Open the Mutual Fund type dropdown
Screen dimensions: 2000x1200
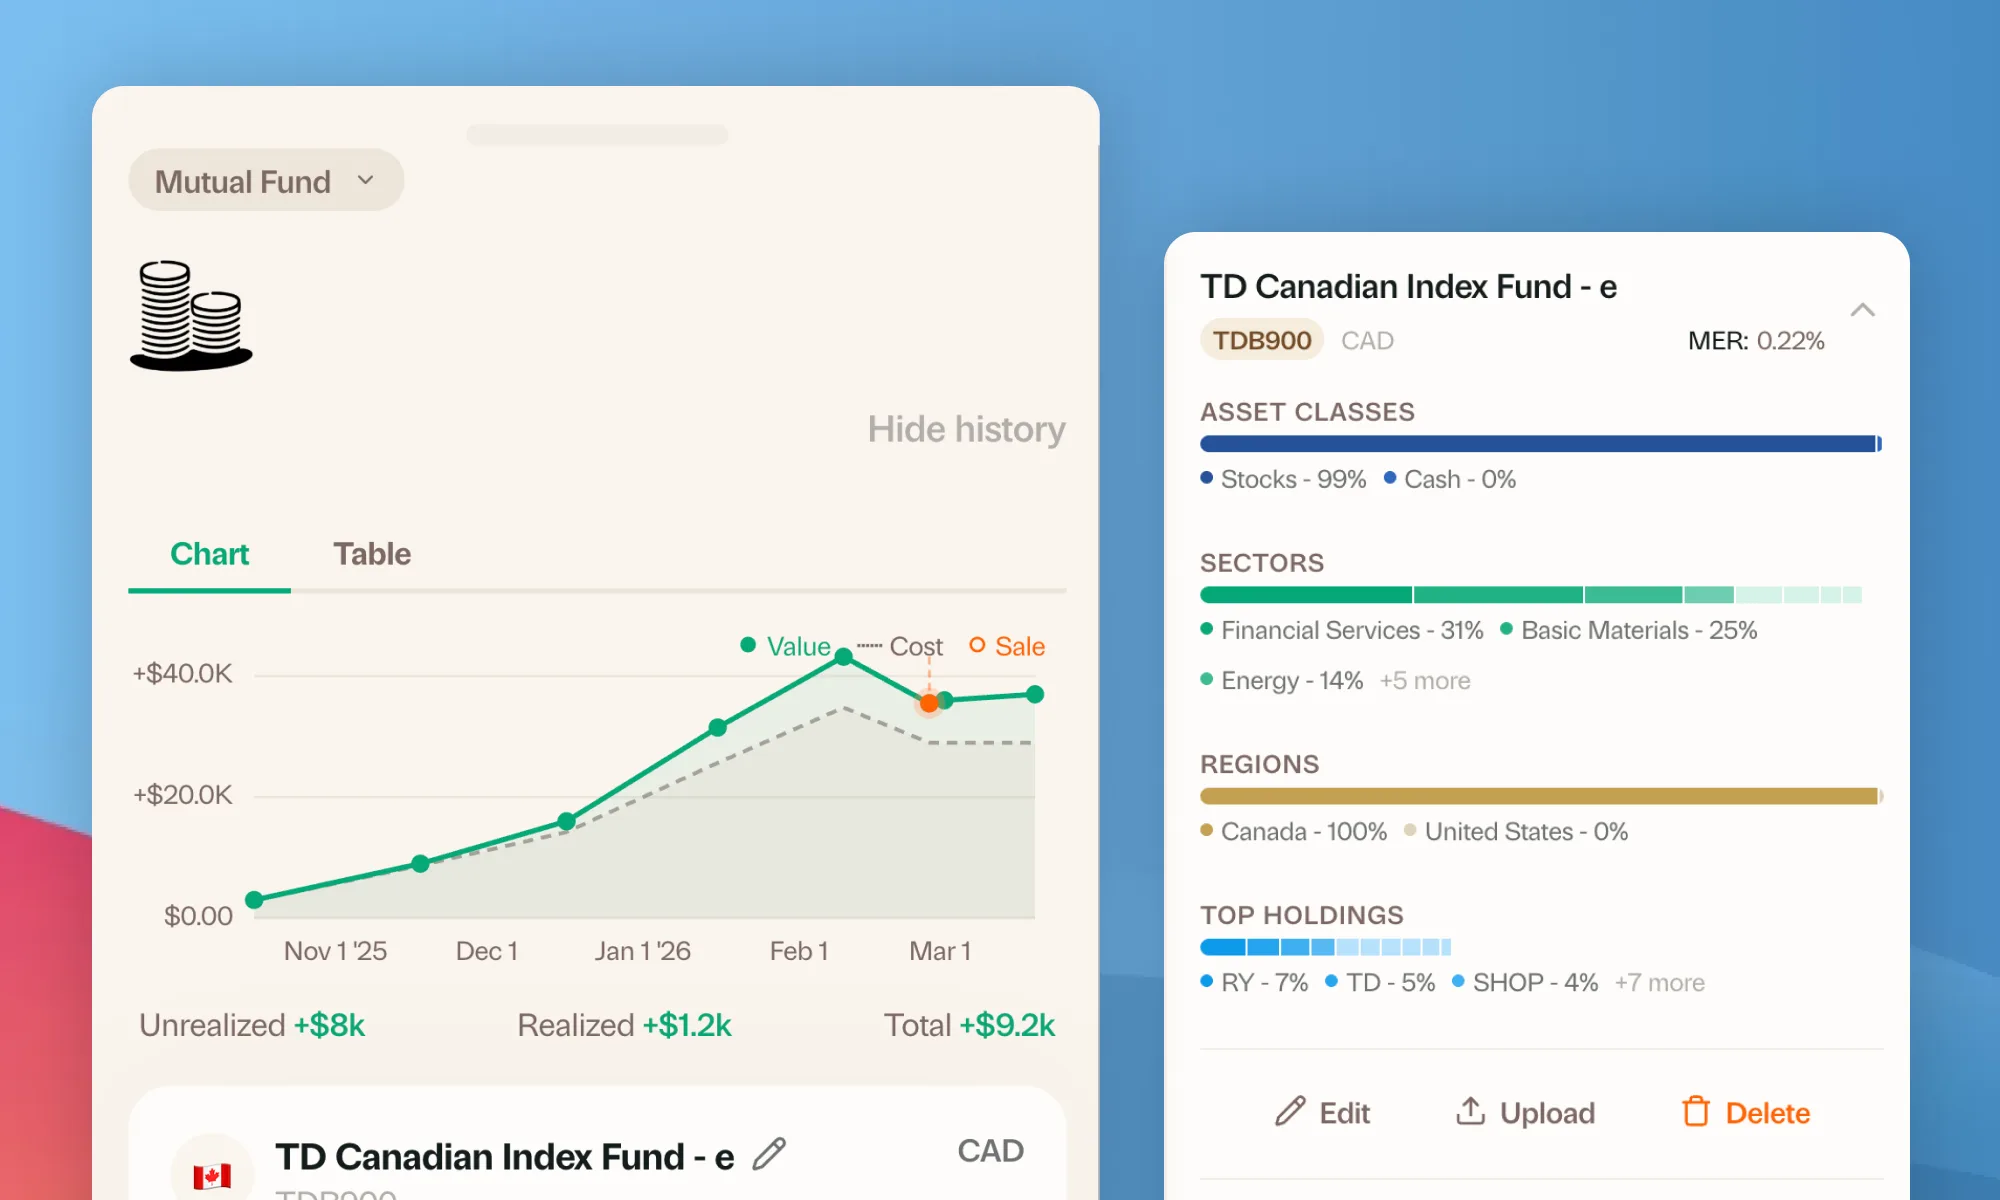(x=265, y=180)
